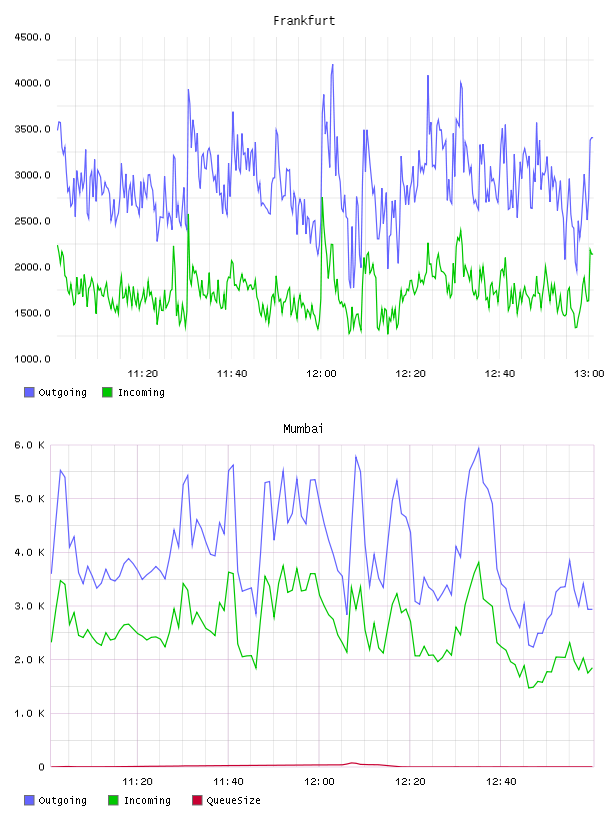608x816 pixels.
Task: Click the 11:40 time label in Mumbai chart
Action: tap(229, 781)
